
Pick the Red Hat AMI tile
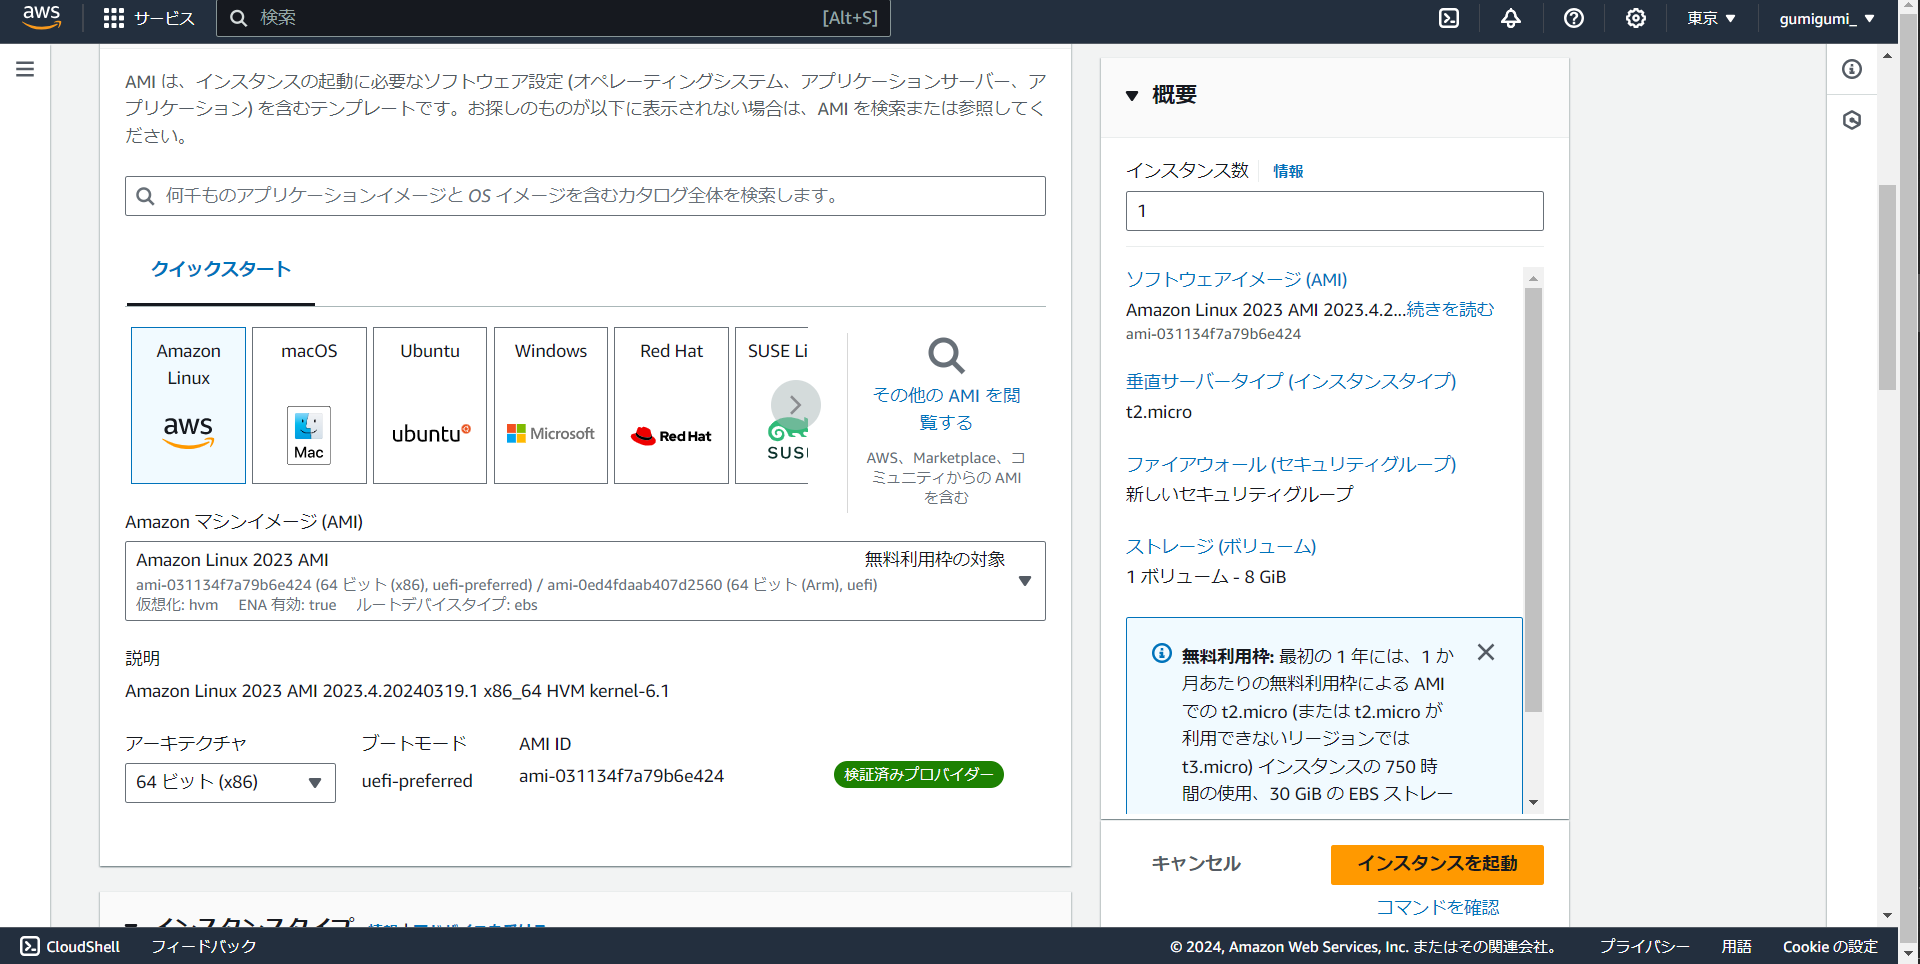click(x=670, y=404)
